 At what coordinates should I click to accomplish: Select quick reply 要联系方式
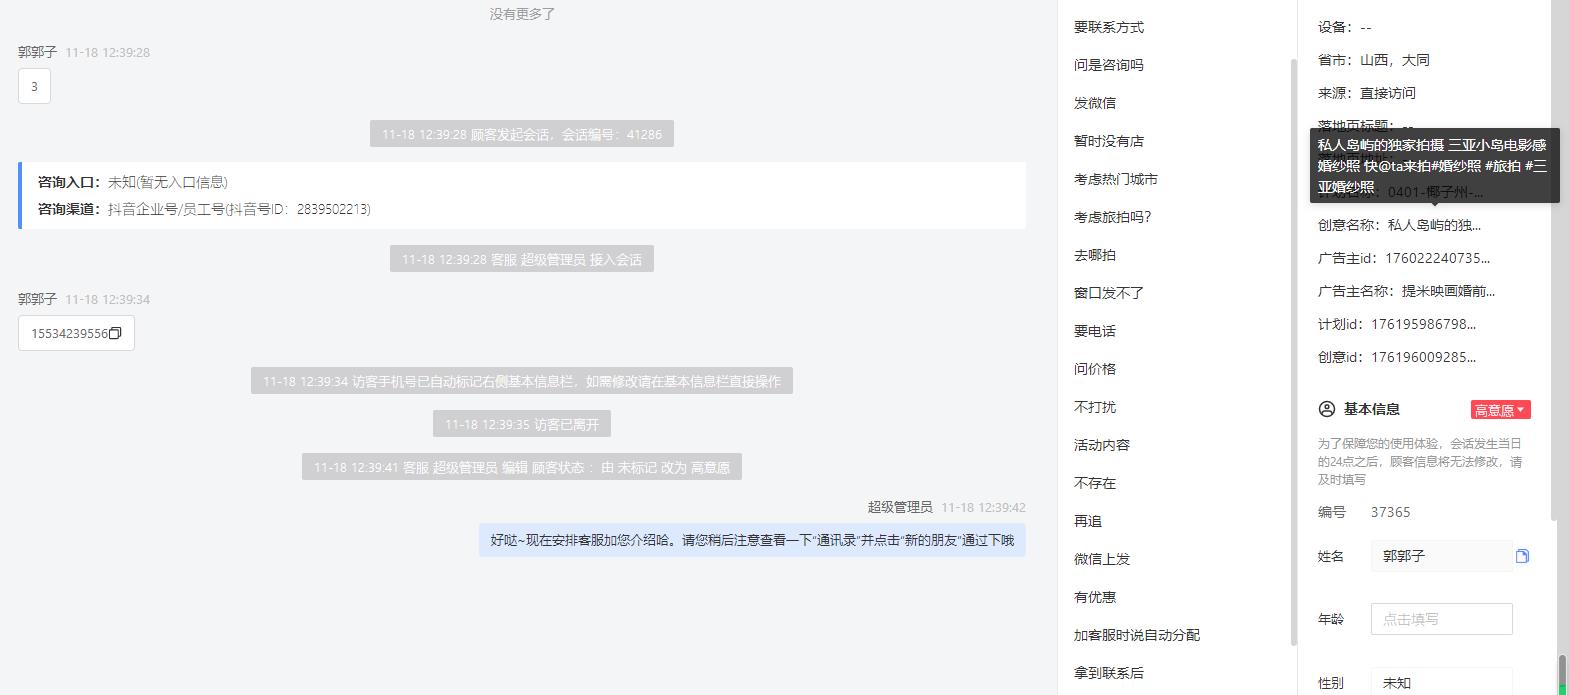pyautogui.click(x=1109, y=27)
